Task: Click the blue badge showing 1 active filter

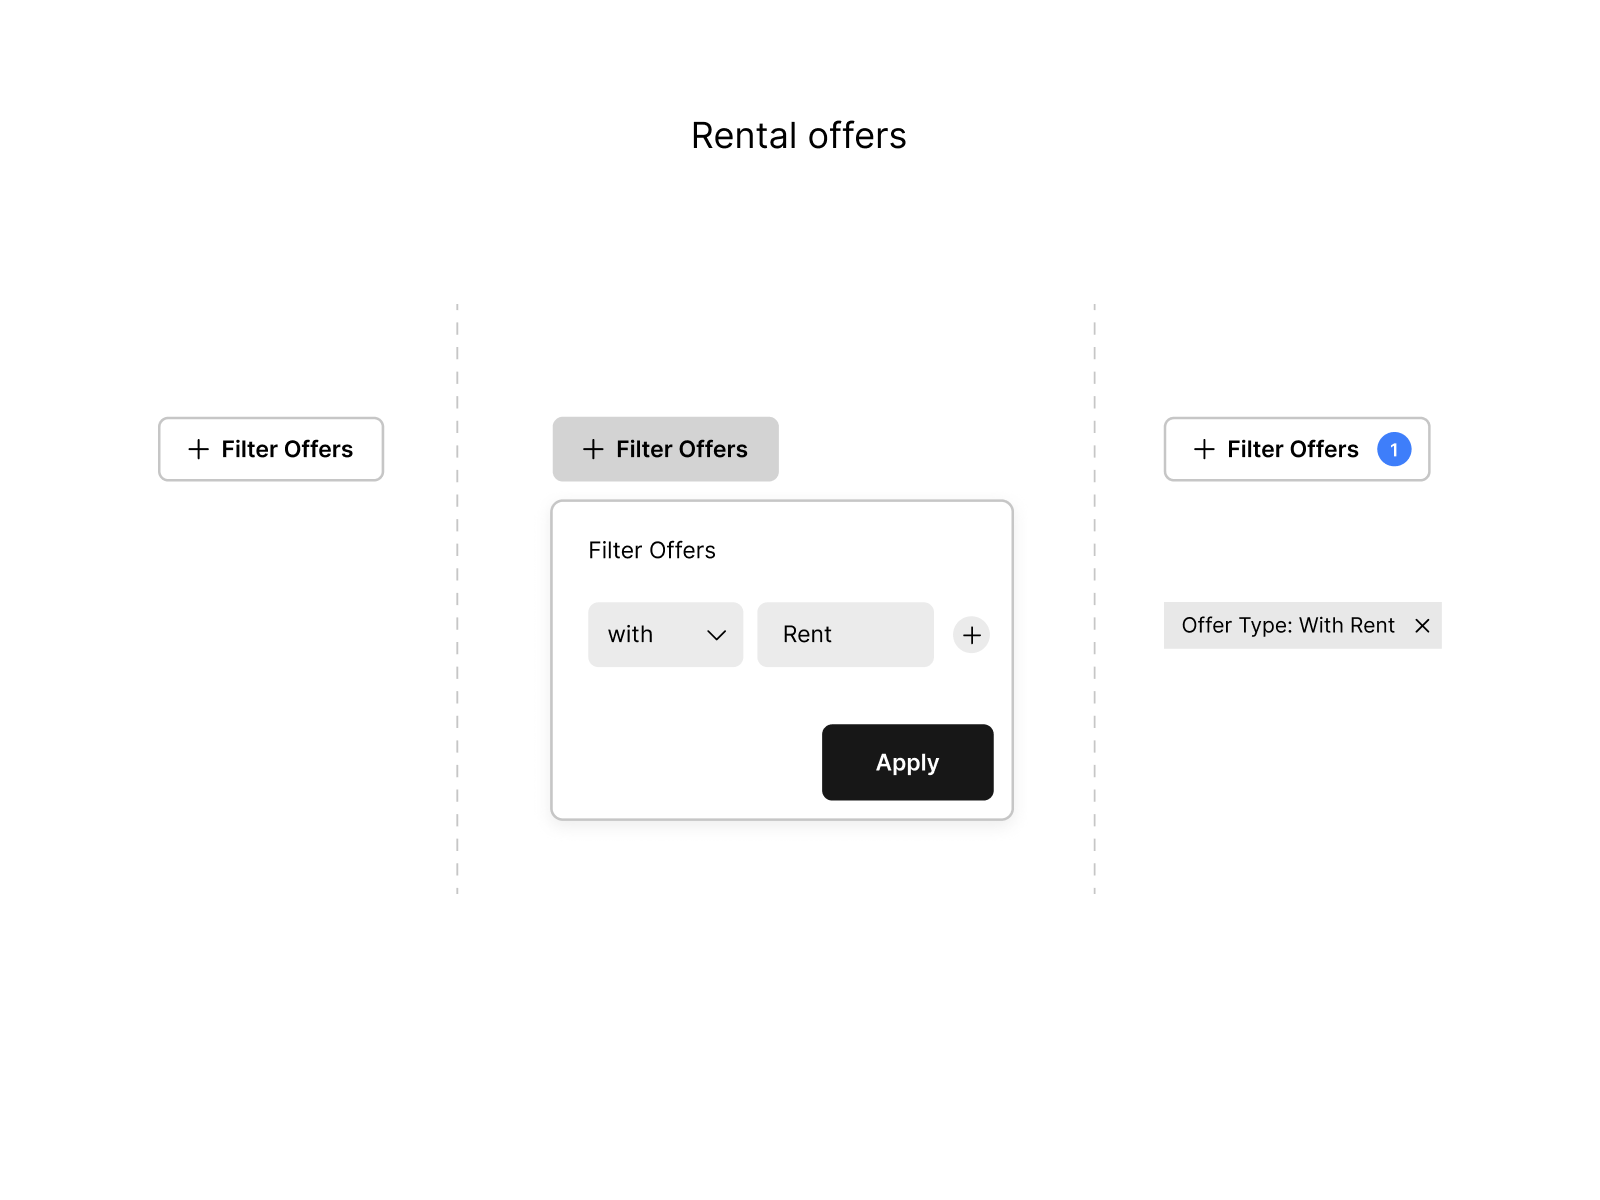Action: pos(1394,449)
